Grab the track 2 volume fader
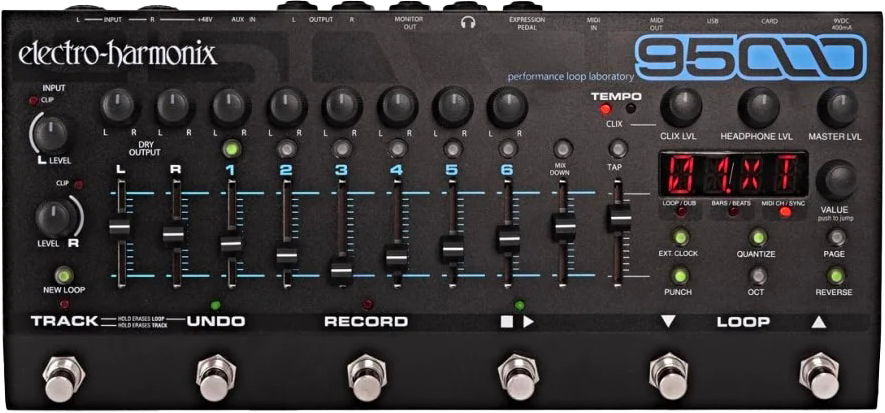Image resolution: width=885 pixels, height=413 pixels. click(x=287, y=257)
